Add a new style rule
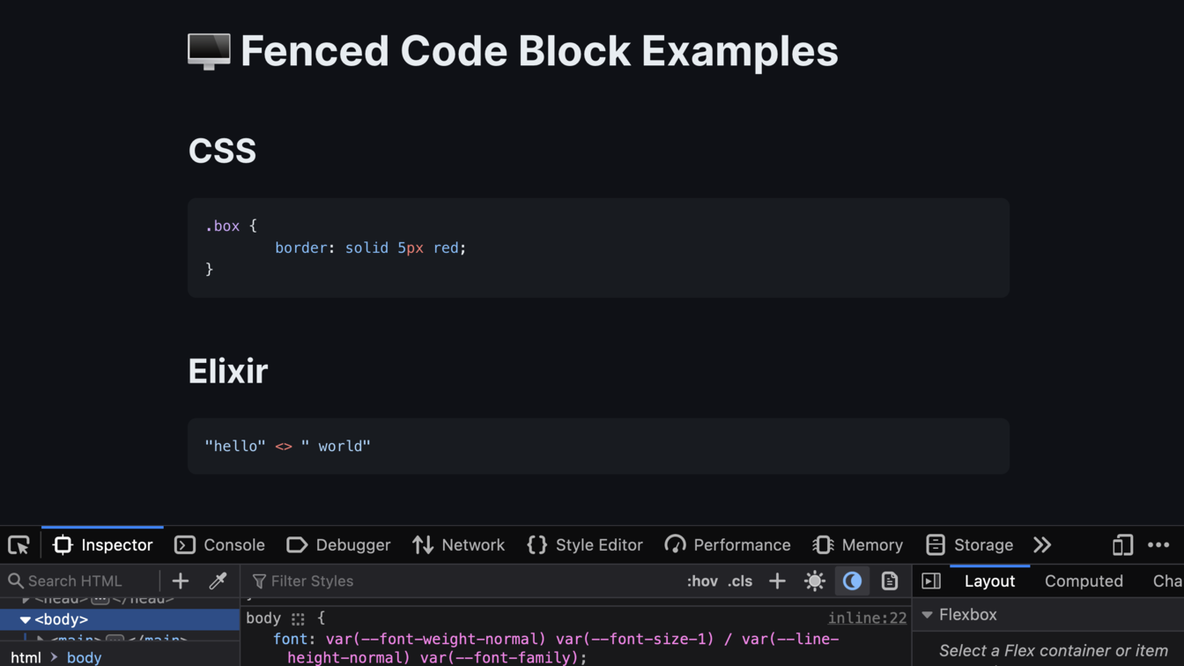Viewport: 1184px width, 666px height. pos(777,581)
